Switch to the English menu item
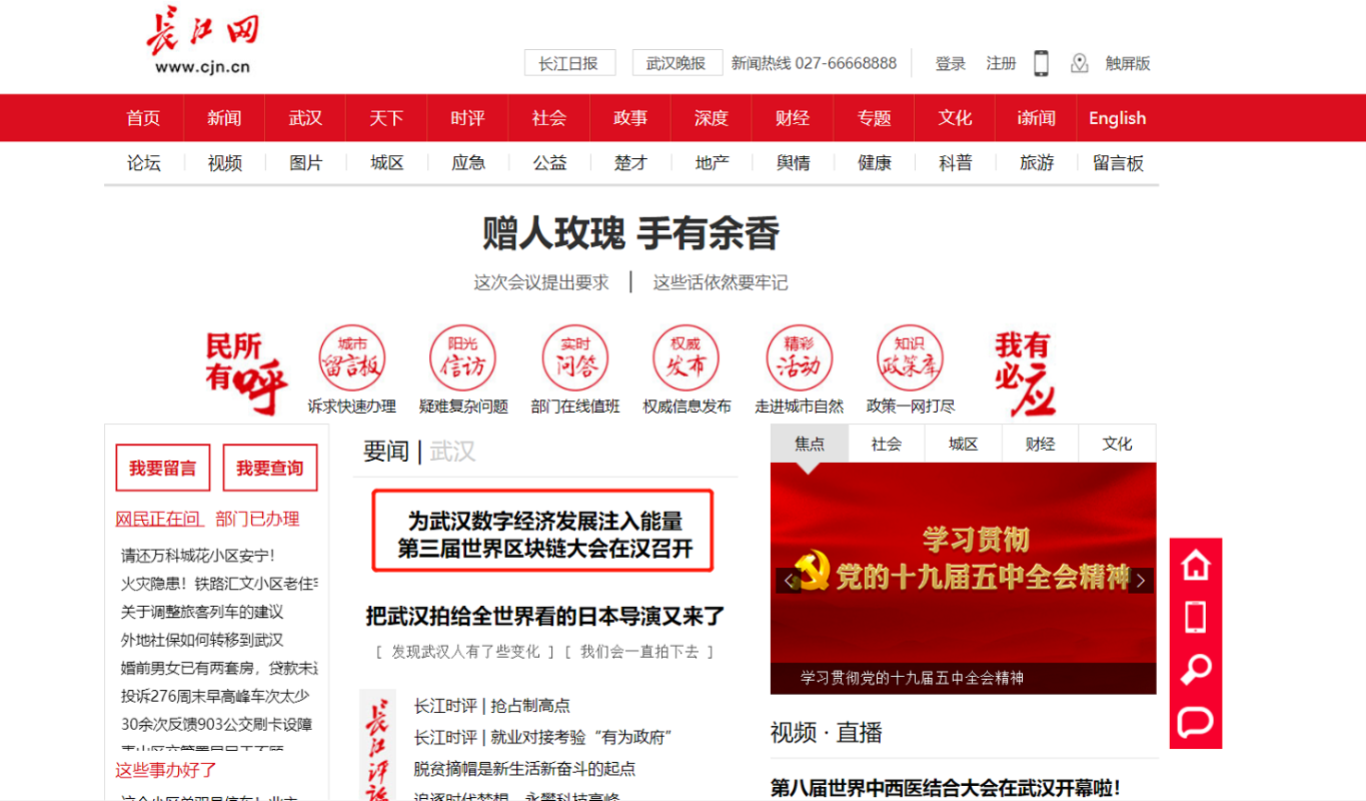This screenshot has height=801, width=1366. coord(1116,118)
